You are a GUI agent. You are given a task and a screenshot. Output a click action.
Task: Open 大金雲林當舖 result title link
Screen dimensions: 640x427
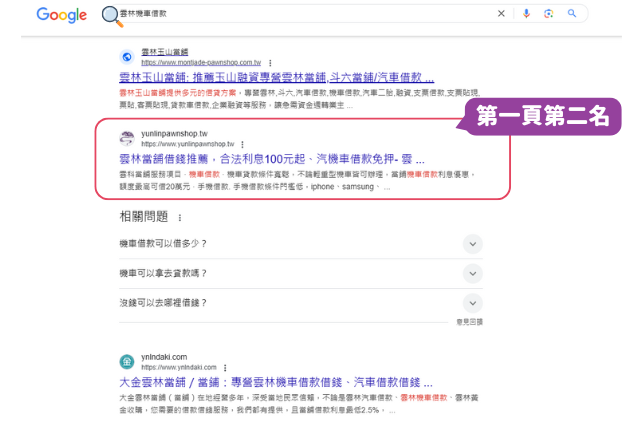[x=276, y=383]
